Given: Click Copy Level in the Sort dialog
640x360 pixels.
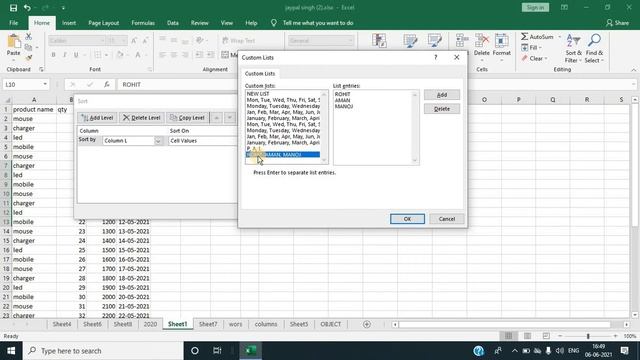Looking at the screenshot, I should [x=187, y=118].
